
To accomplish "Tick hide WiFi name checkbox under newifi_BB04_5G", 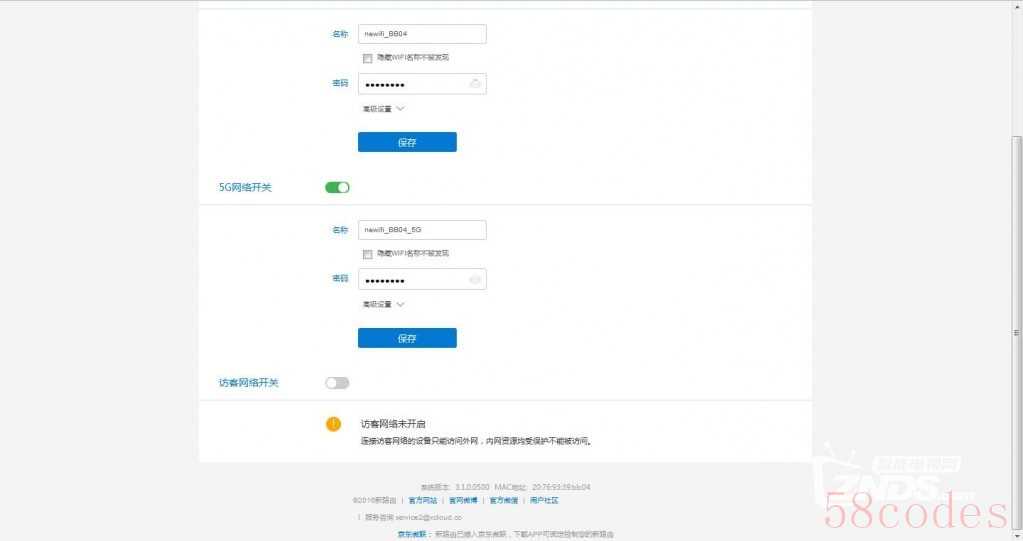I will point(367,254).
